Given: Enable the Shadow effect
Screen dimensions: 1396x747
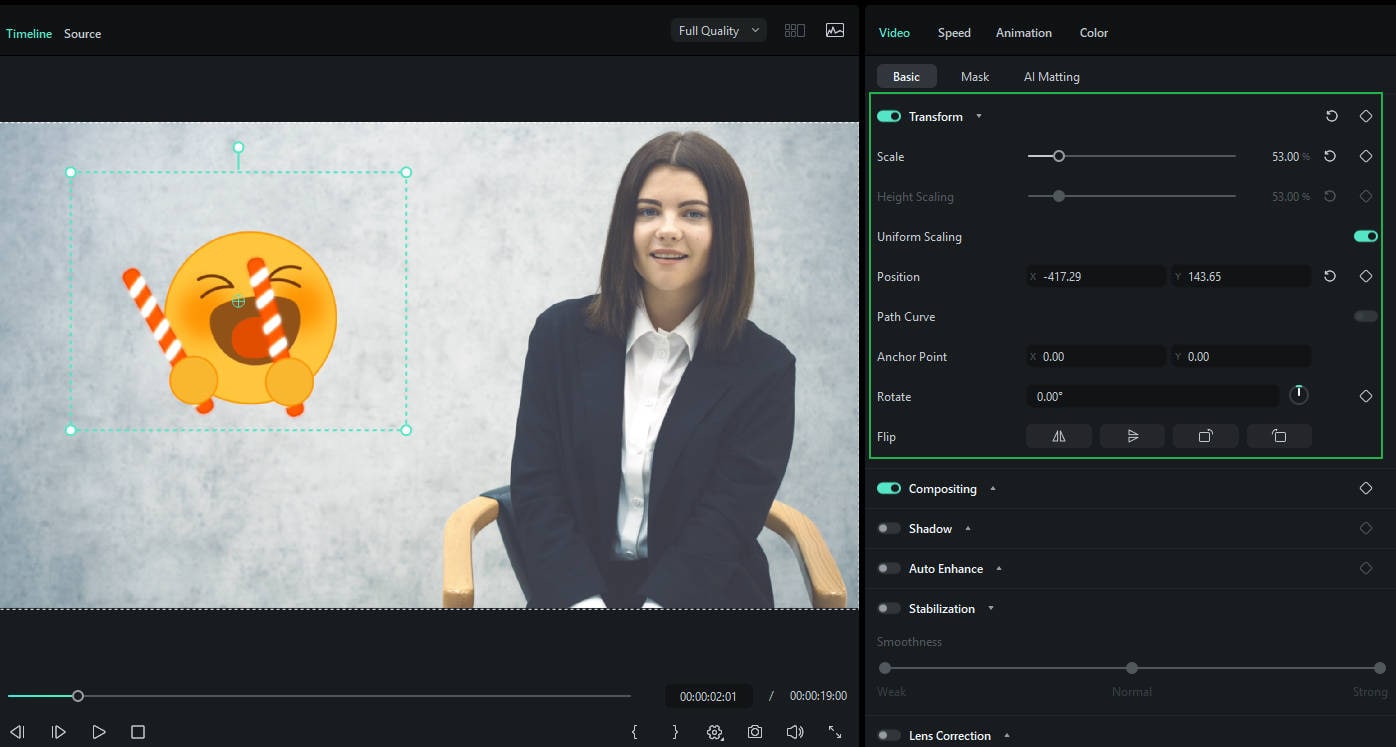Looking at the screenshot, I should (888, 528).
